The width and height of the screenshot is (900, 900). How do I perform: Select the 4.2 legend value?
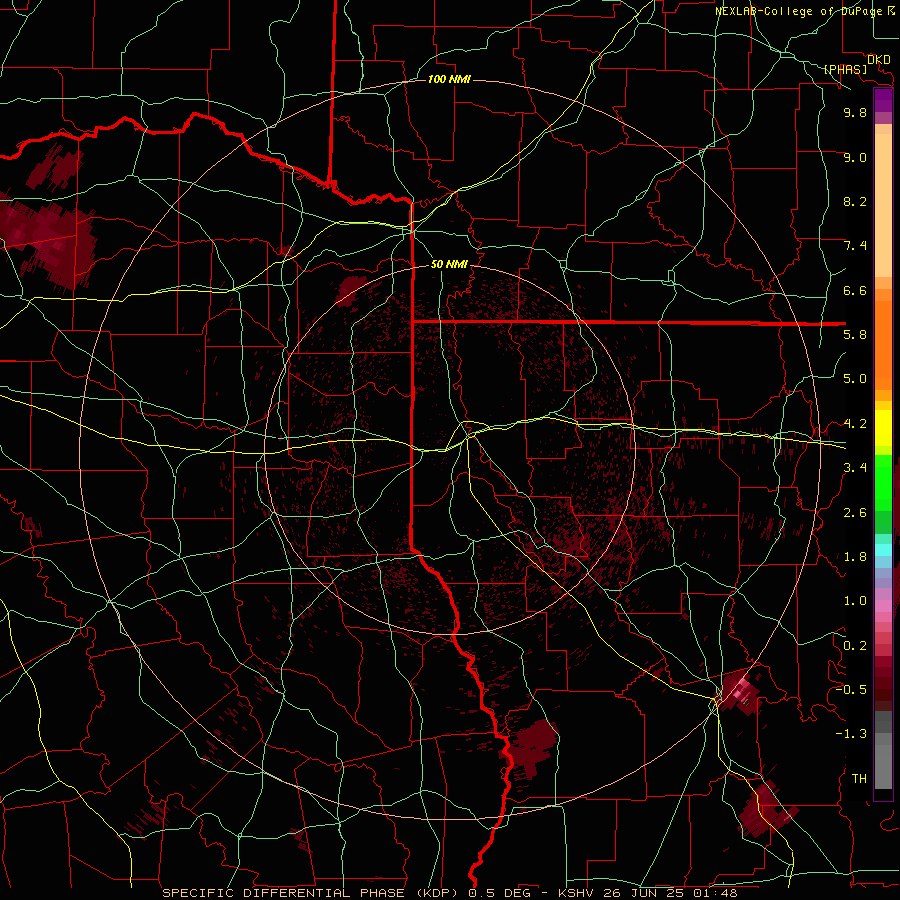coord(855,424)
